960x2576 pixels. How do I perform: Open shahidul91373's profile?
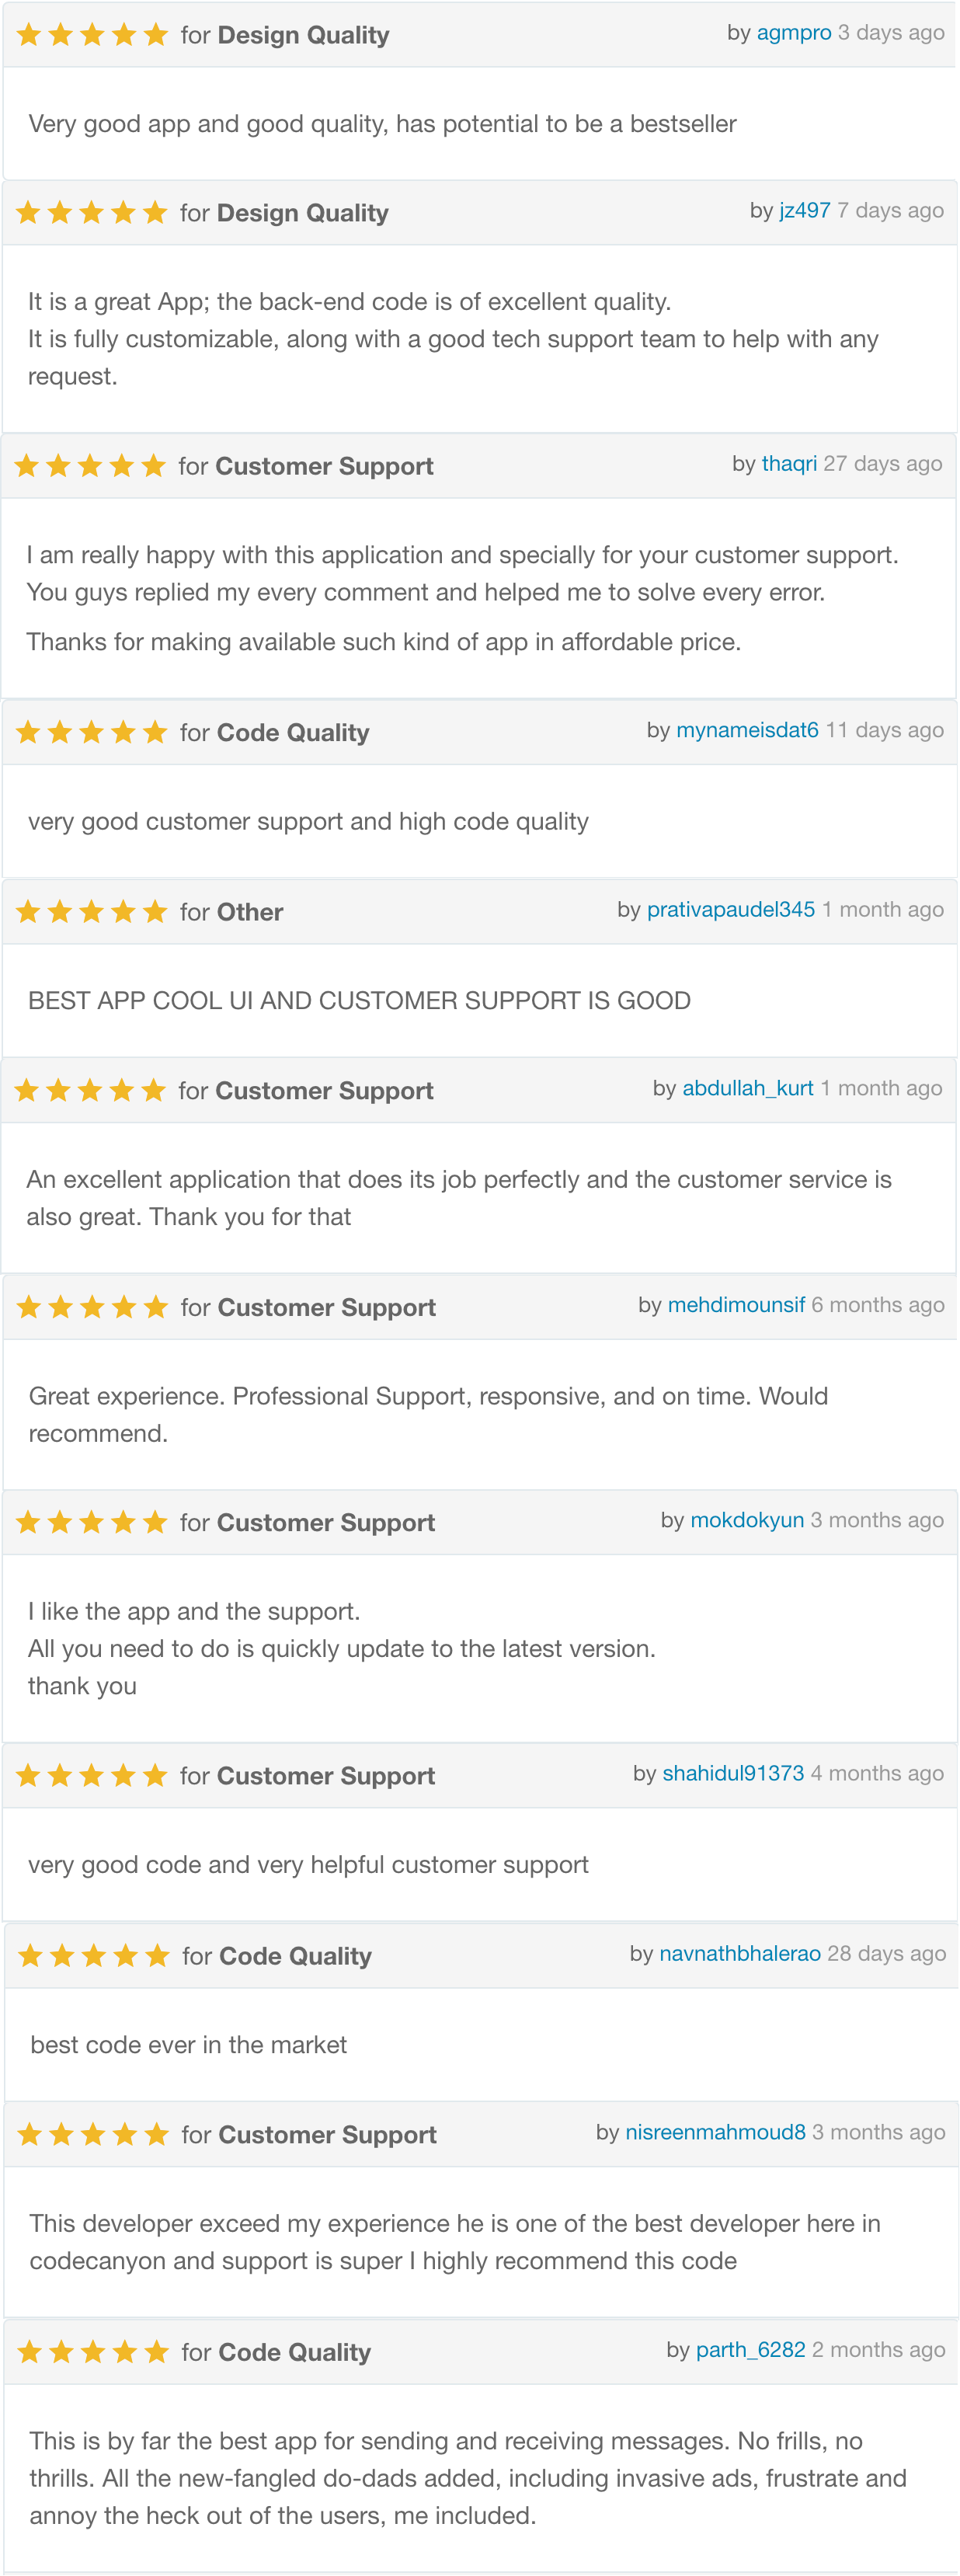[732, 1774]
